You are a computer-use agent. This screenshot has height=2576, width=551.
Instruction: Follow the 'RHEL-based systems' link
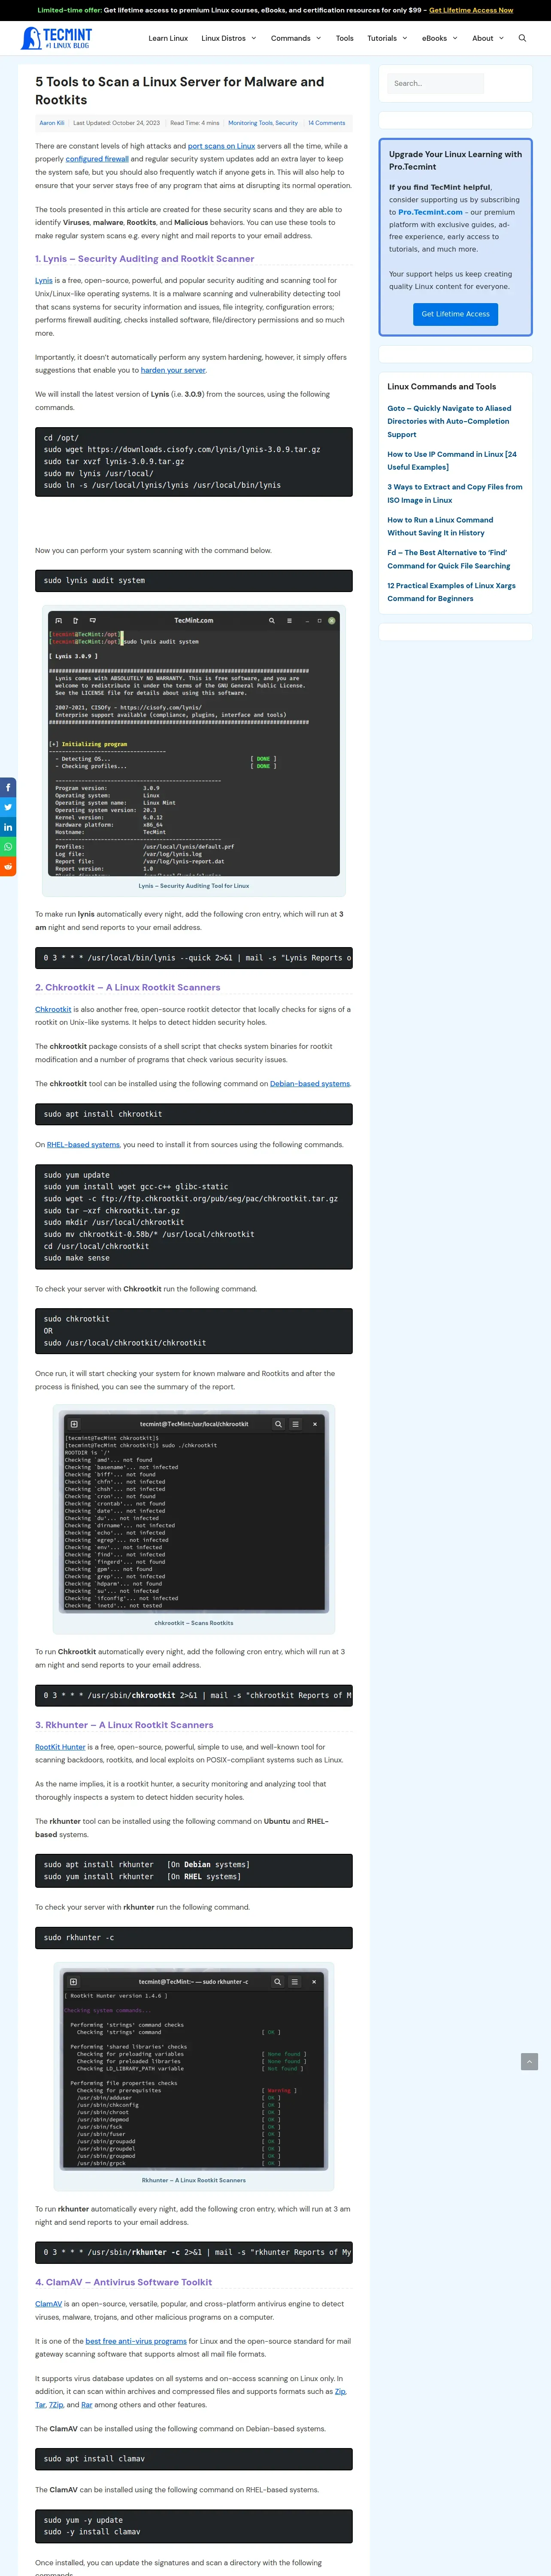tap(83, 1145)
